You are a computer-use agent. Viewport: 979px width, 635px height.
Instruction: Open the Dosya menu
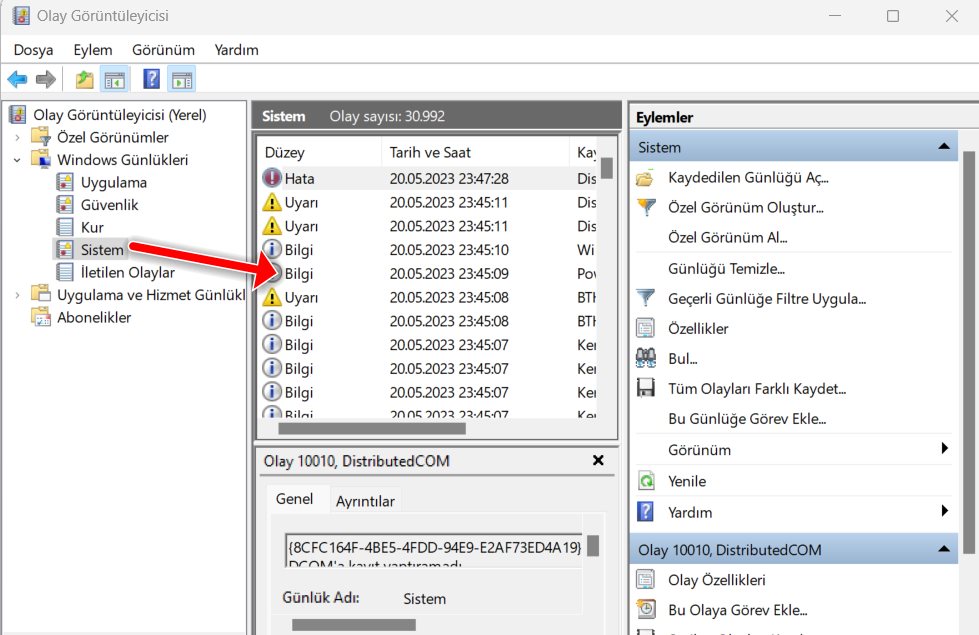33,50
